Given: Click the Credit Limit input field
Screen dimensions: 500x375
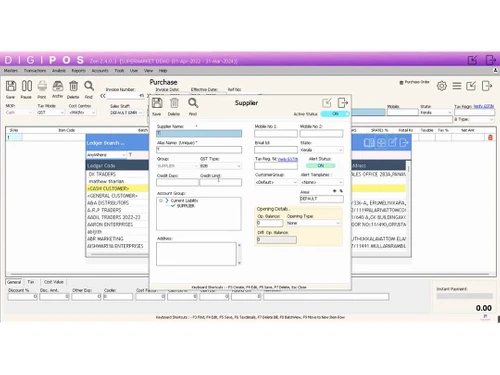Looking at the screenshot, I should click(x=221, y=182).
